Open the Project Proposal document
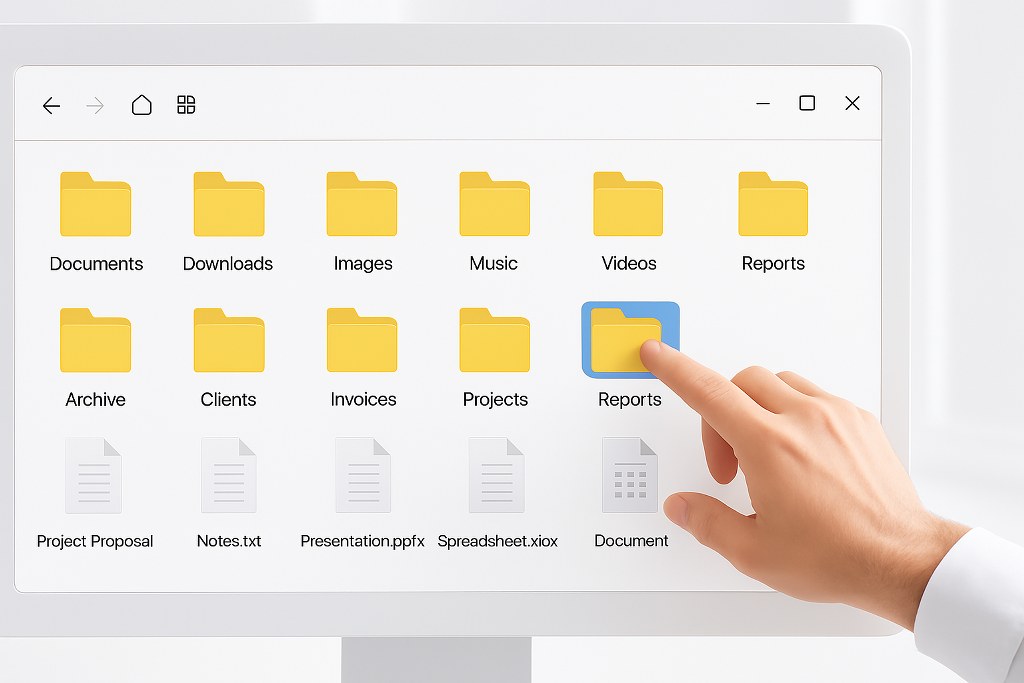 click(94, 475)
